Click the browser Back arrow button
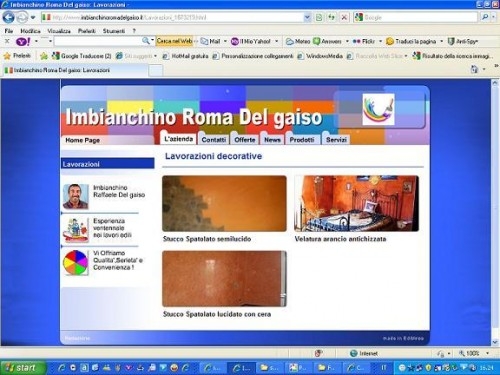This screenshot has width=500, height=375. (8, 17)
